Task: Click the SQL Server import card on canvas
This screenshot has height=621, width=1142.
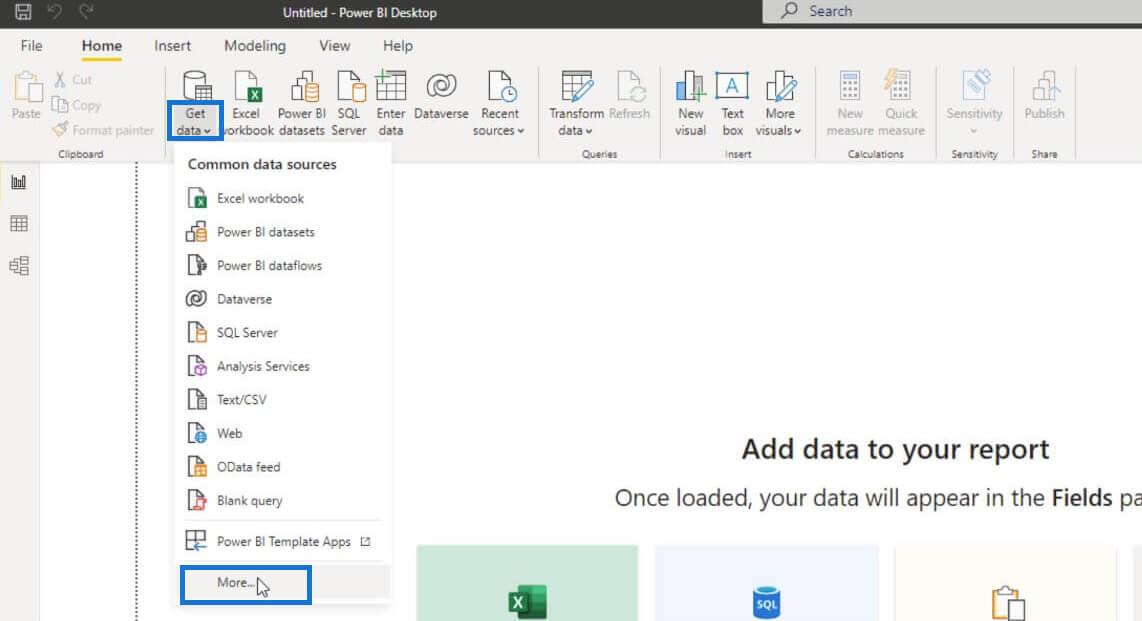Action: pyautogui.click(x=766, y=583)
